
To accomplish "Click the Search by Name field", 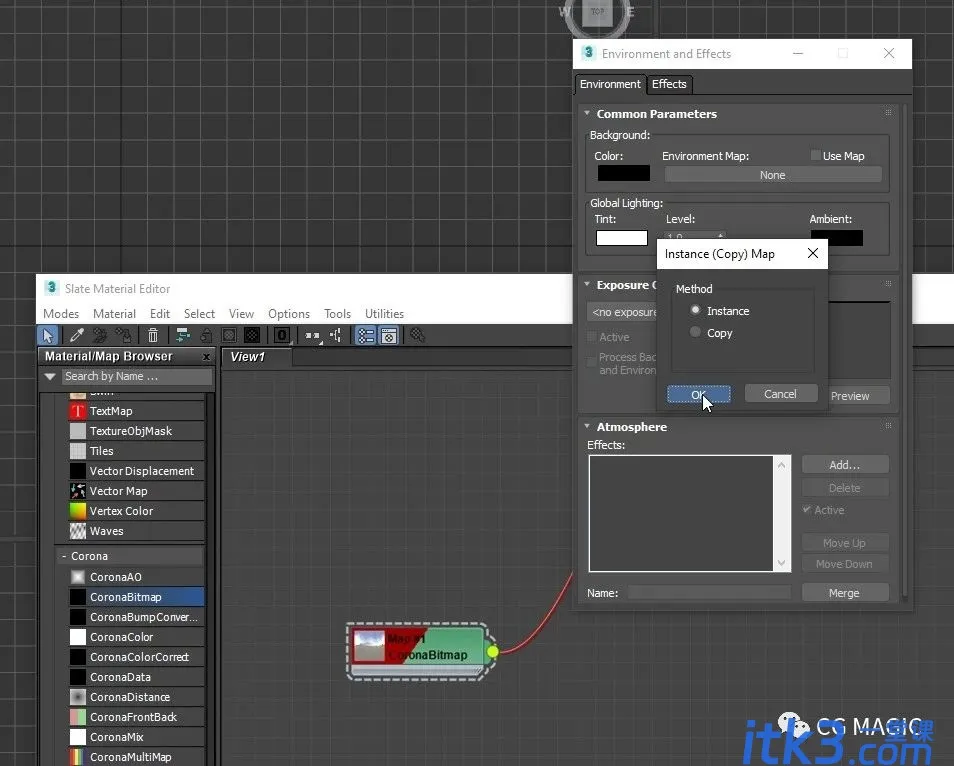I will [x=137, y=377].
